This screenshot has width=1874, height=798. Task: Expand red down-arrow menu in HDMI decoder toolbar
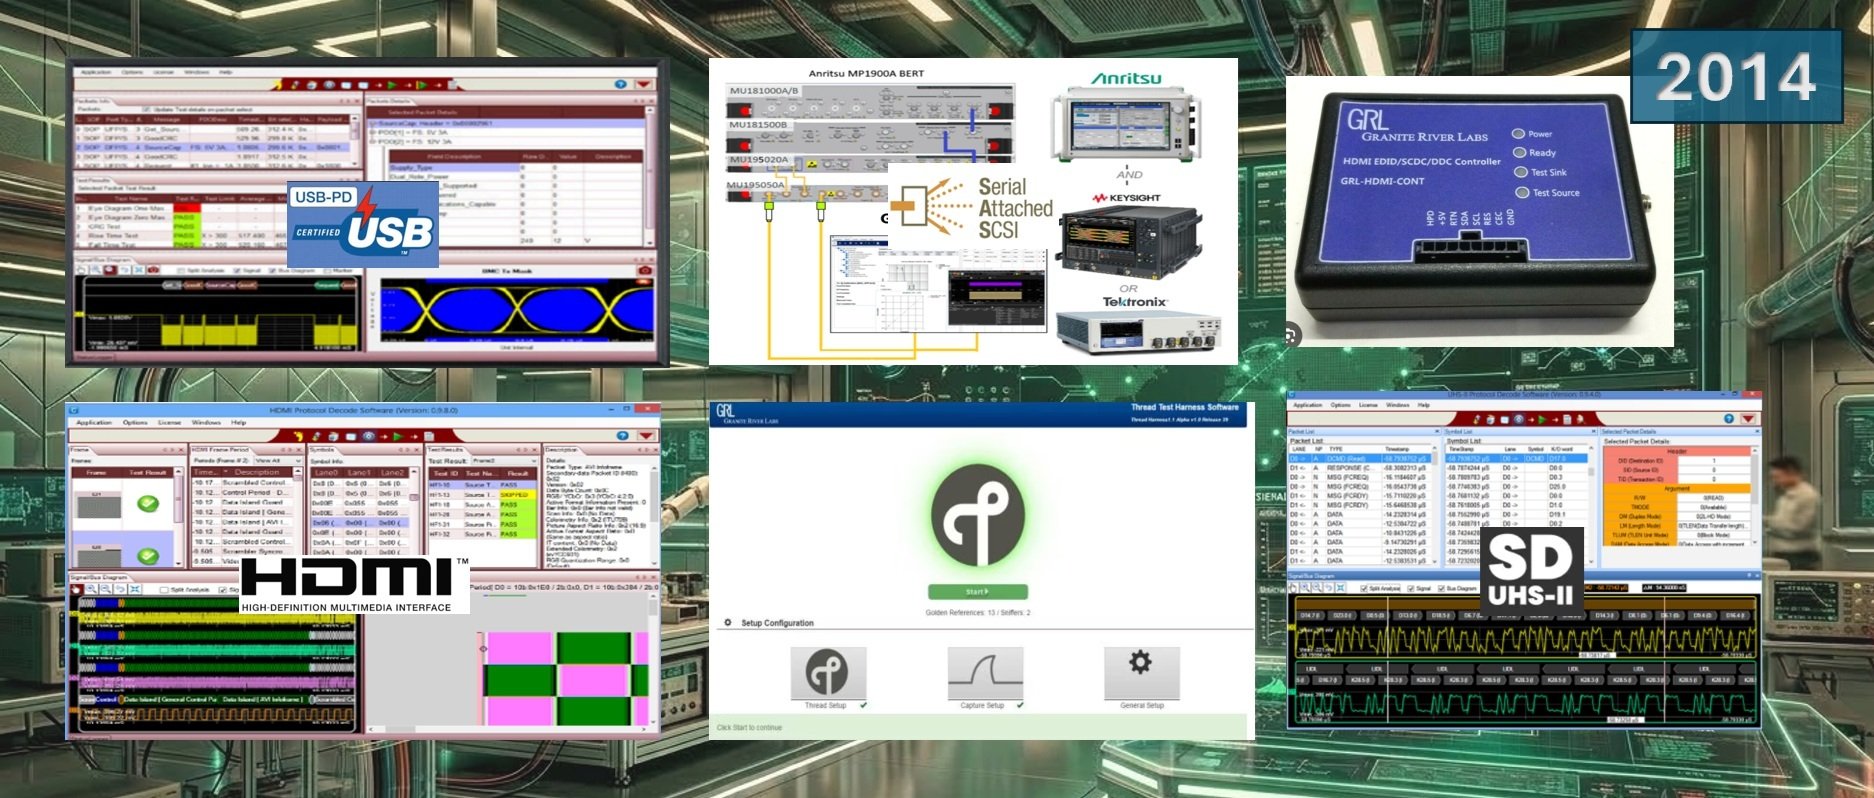(643, 436)
